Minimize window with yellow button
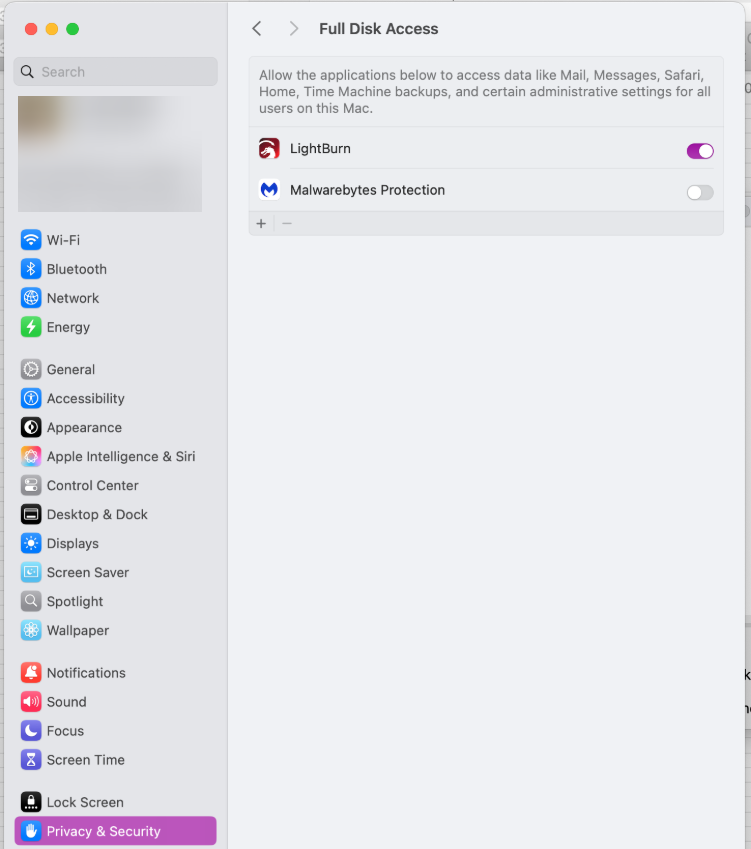 pyautogui.click(x=51, y=29)
